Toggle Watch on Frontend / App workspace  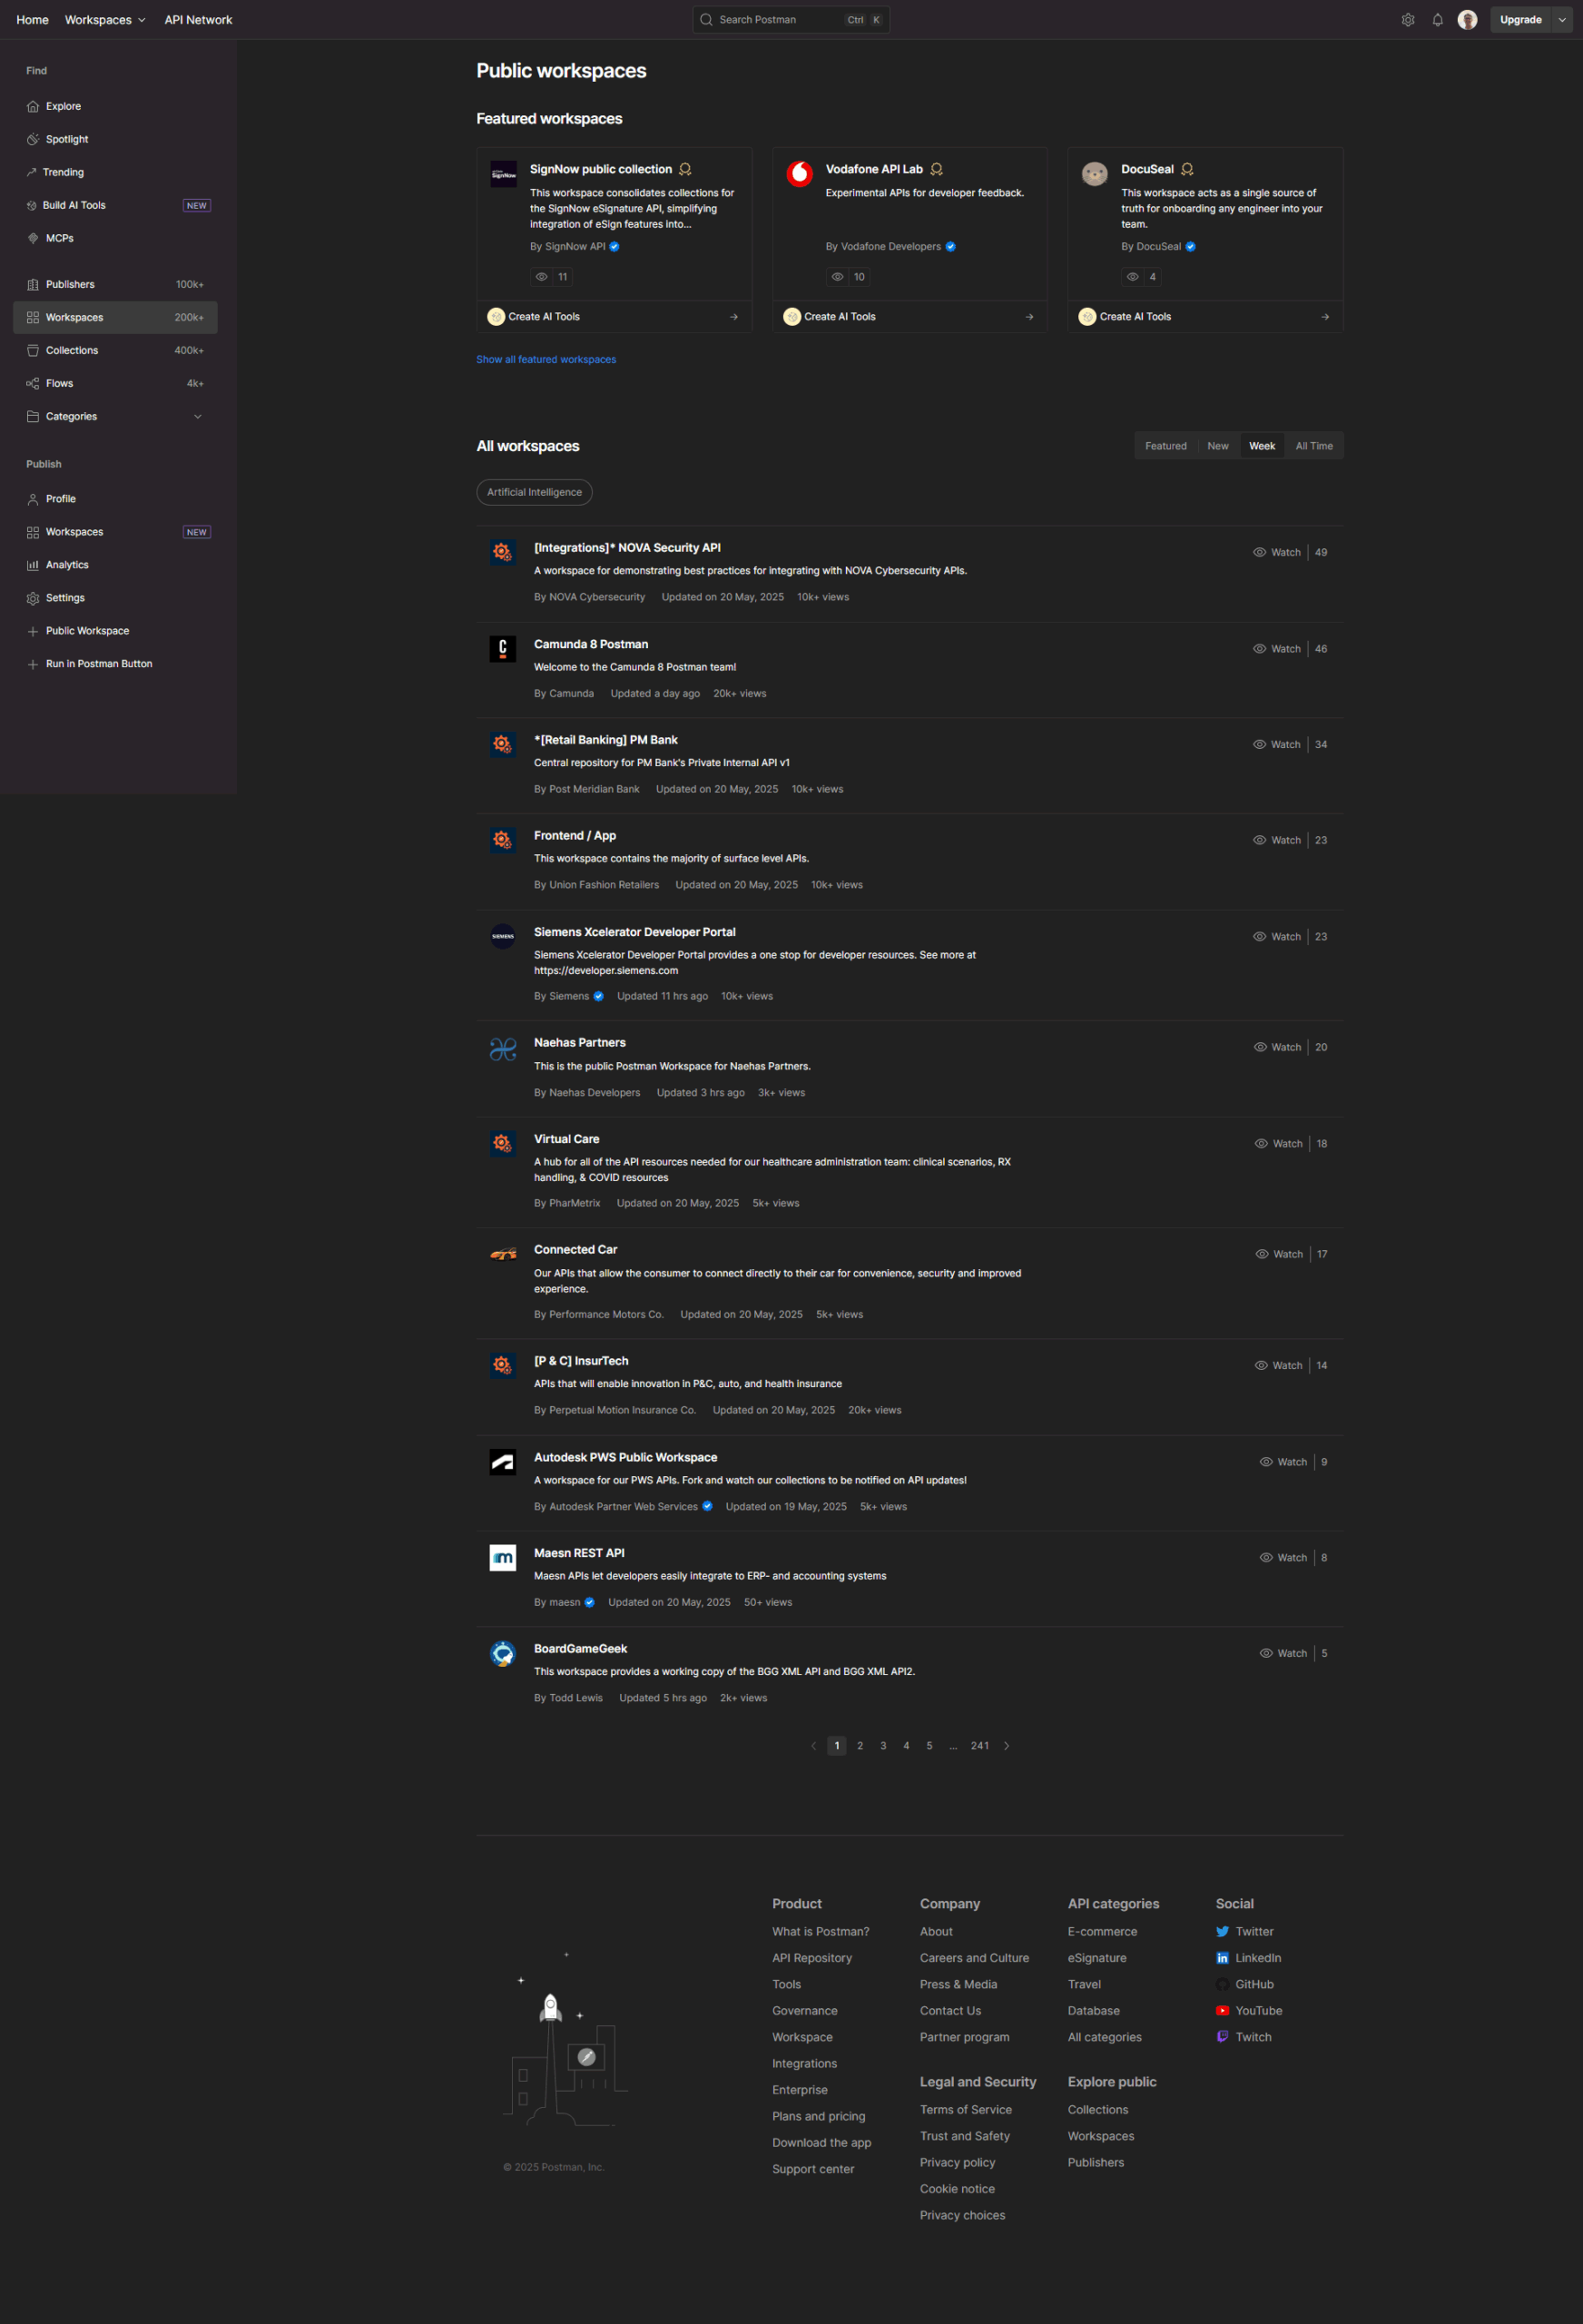tap(1276, 840)
